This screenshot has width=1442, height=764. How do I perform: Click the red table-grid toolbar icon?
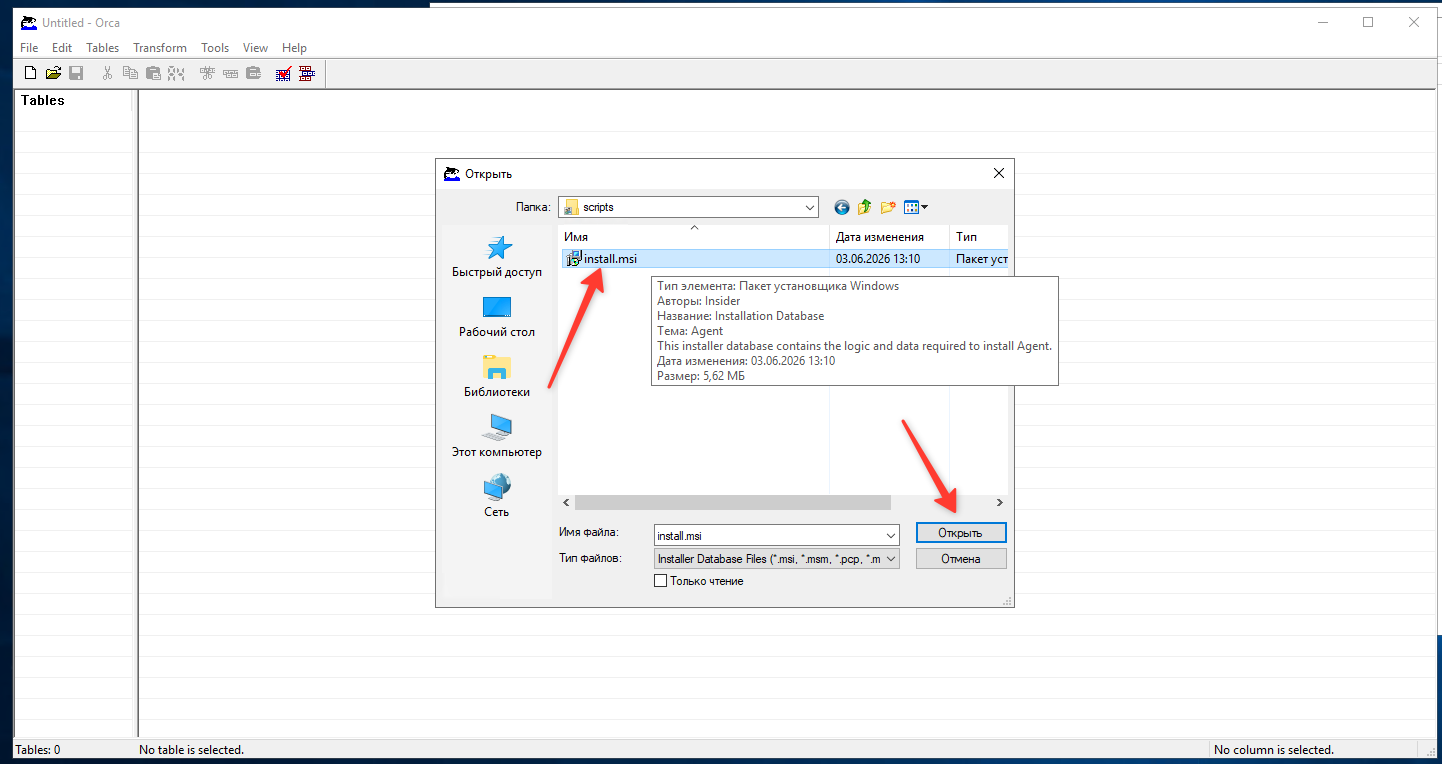click(307, 73)
